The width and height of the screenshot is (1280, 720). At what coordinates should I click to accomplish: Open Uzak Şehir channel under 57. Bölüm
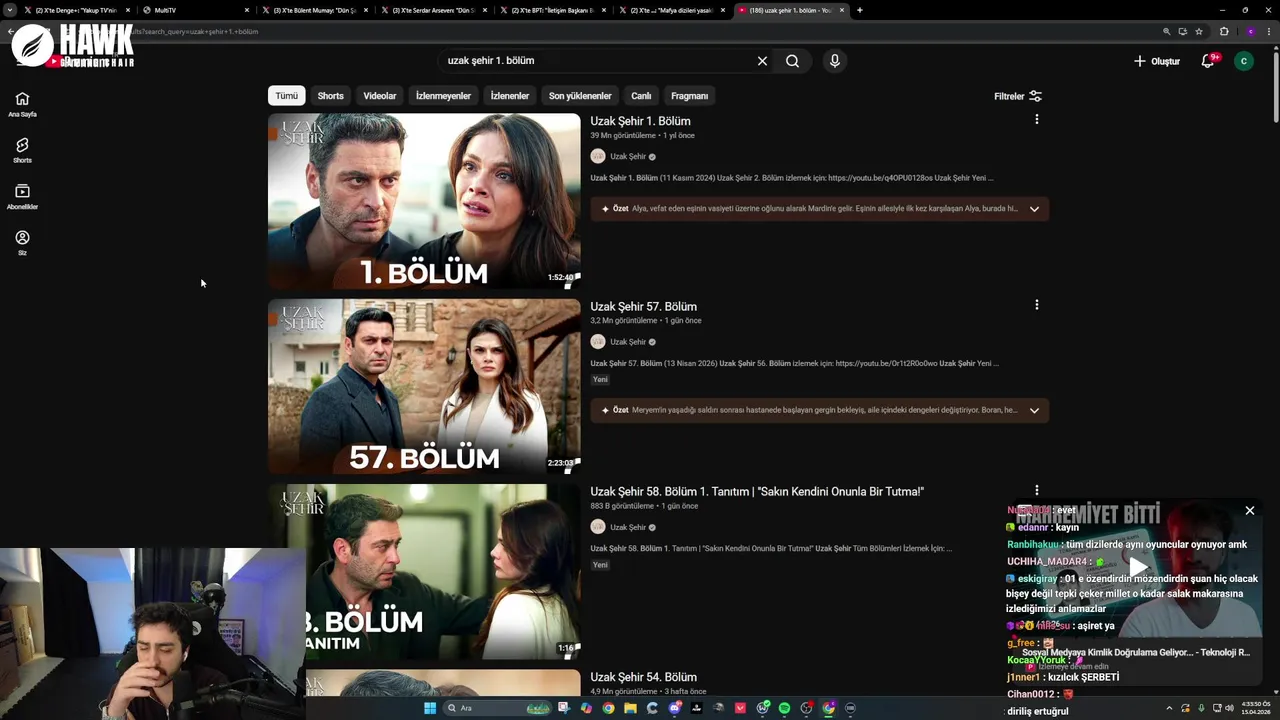628,342
